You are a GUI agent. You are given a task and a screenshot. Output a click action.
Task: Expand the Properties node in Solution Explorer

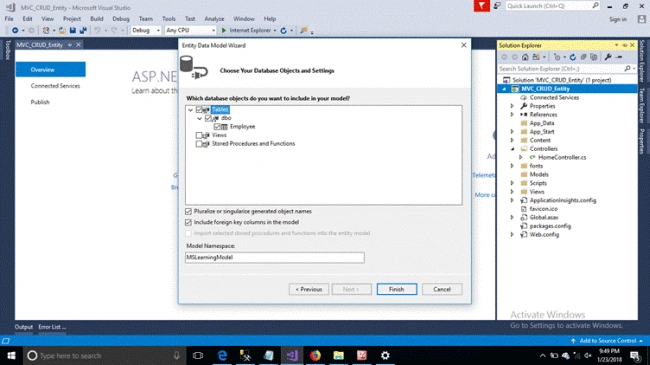click(512, 106)
